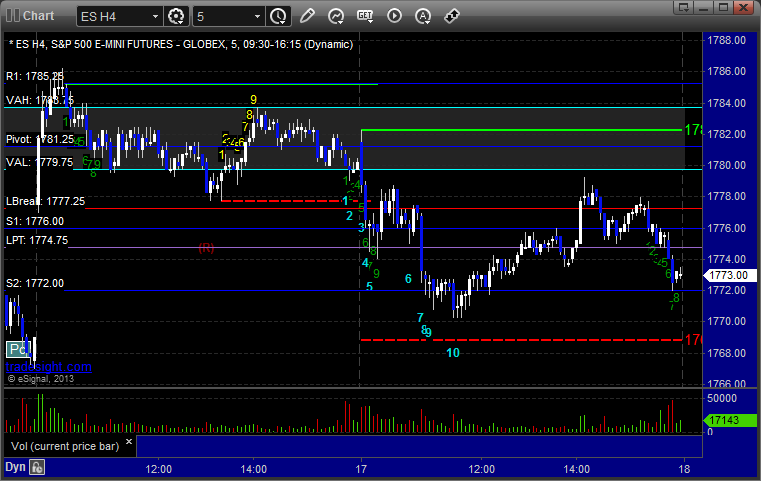Open the chart settings gear menu
The image size is (761, 481).
coord(176,17)
